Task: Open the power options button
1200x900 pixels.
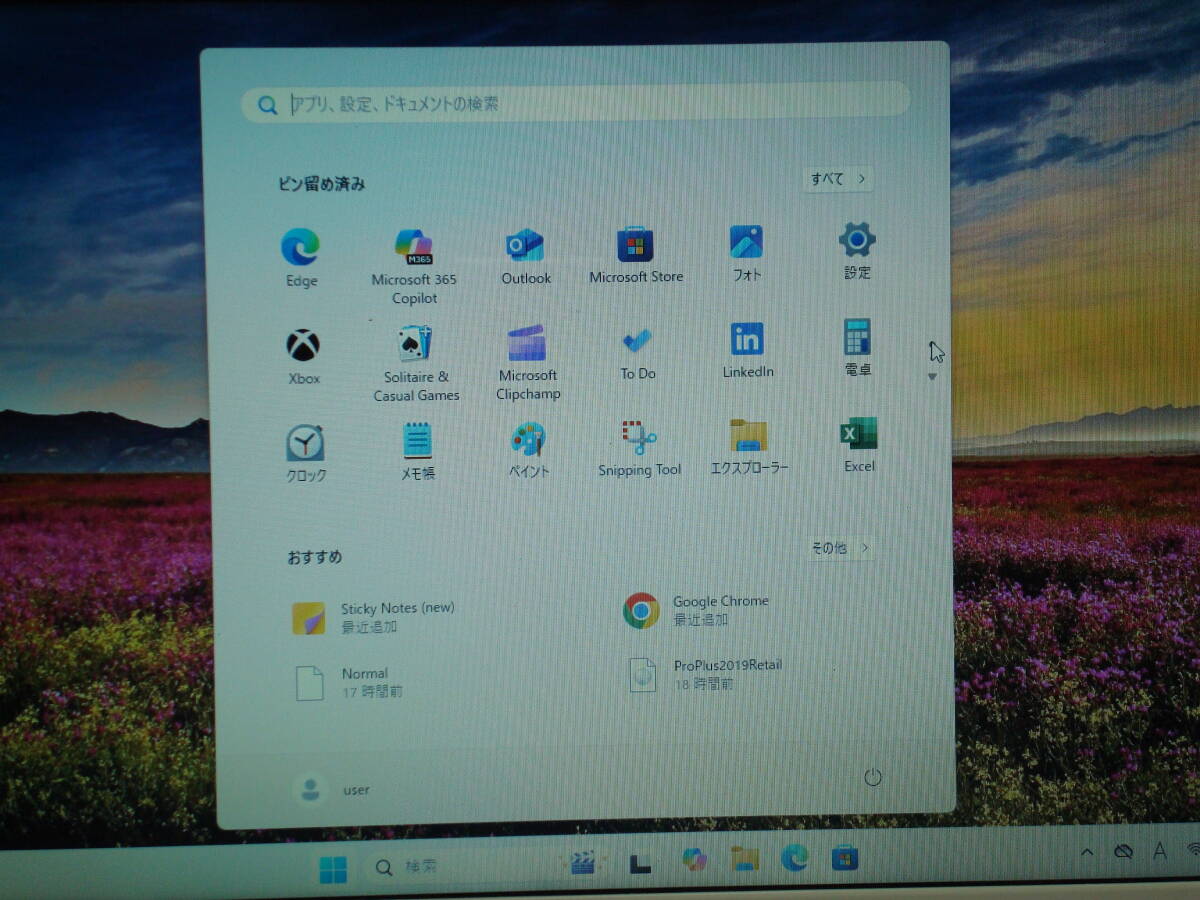Action: pyautogui.click(x=872, y=777)
